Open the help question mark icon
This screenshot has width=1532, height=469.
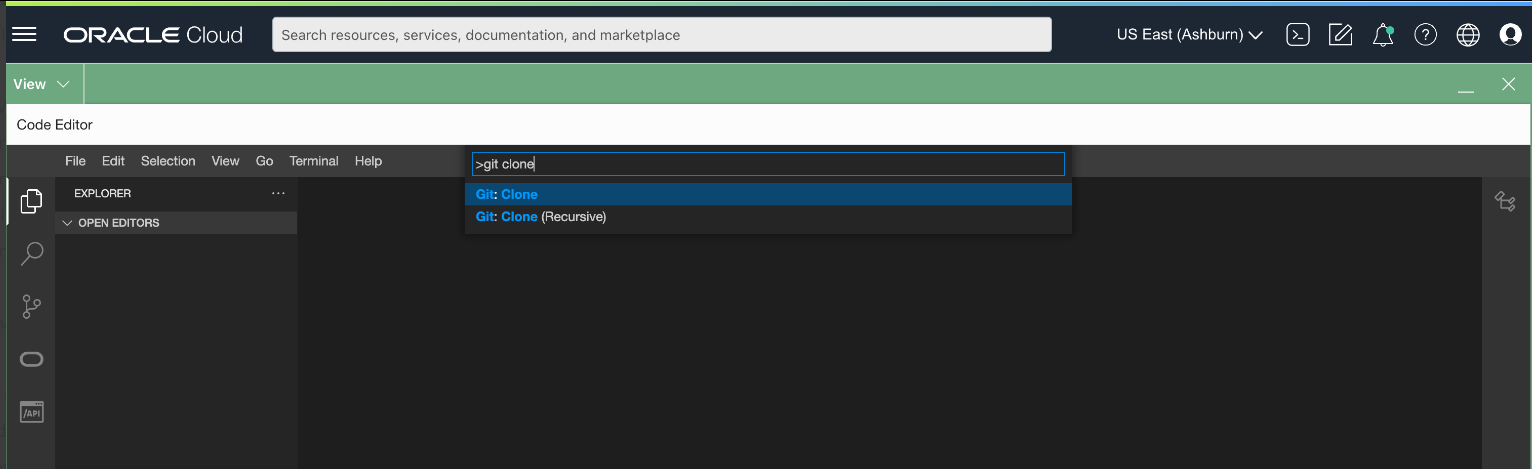[x=1425, y=34]
